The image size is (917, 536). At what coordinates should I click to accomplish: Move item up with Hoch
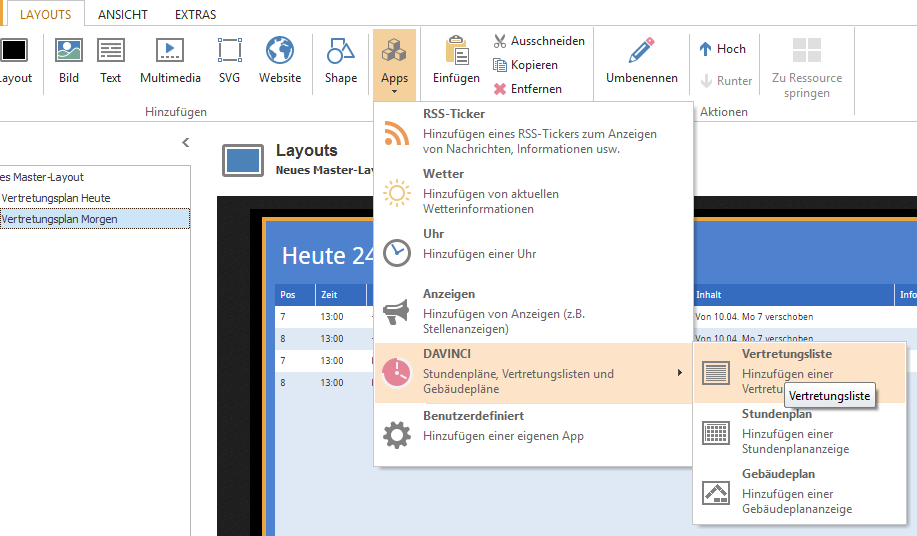pyautogui.click(x=723, y=49)
